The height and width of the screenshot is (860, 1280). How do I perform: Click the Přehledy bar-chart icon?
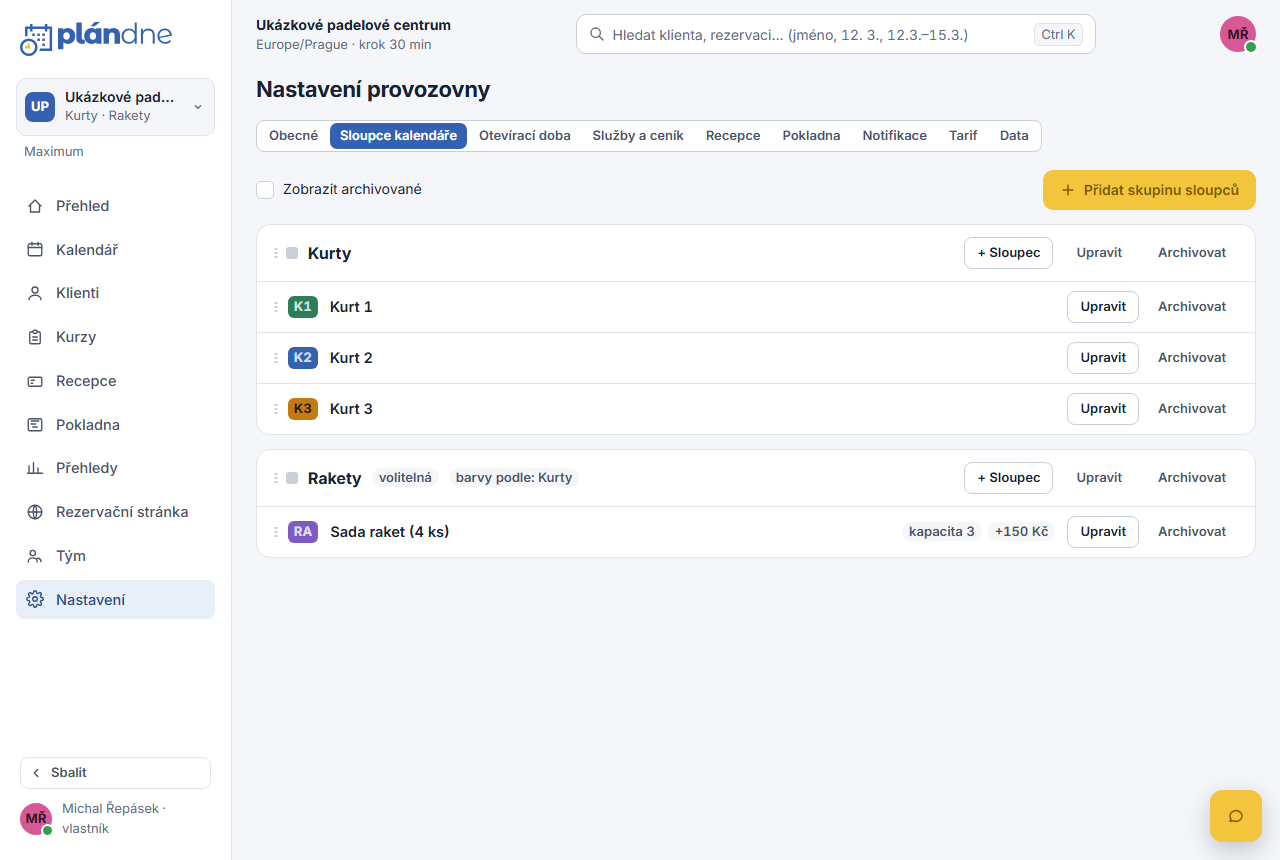[35, 468]
